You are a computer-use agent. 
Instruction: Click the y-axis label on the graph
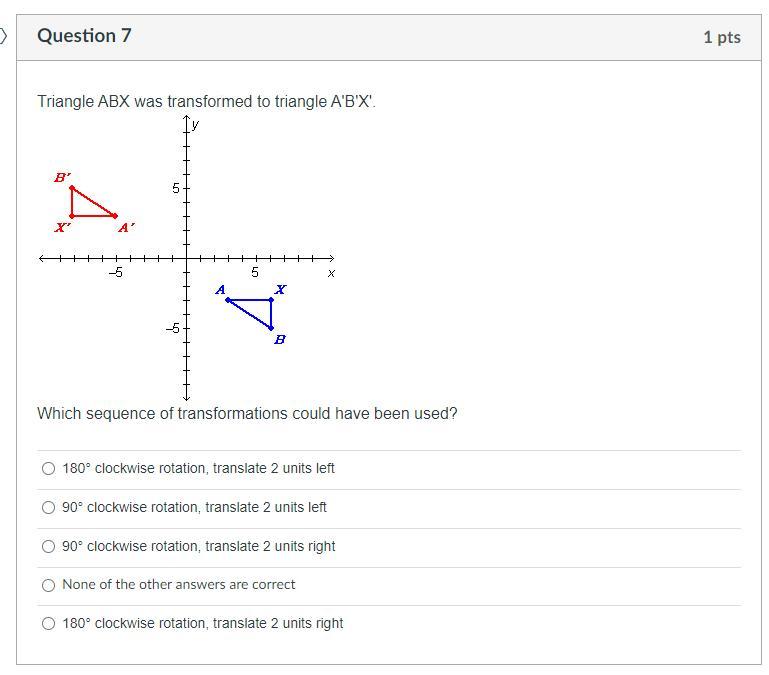click(196, 124)
